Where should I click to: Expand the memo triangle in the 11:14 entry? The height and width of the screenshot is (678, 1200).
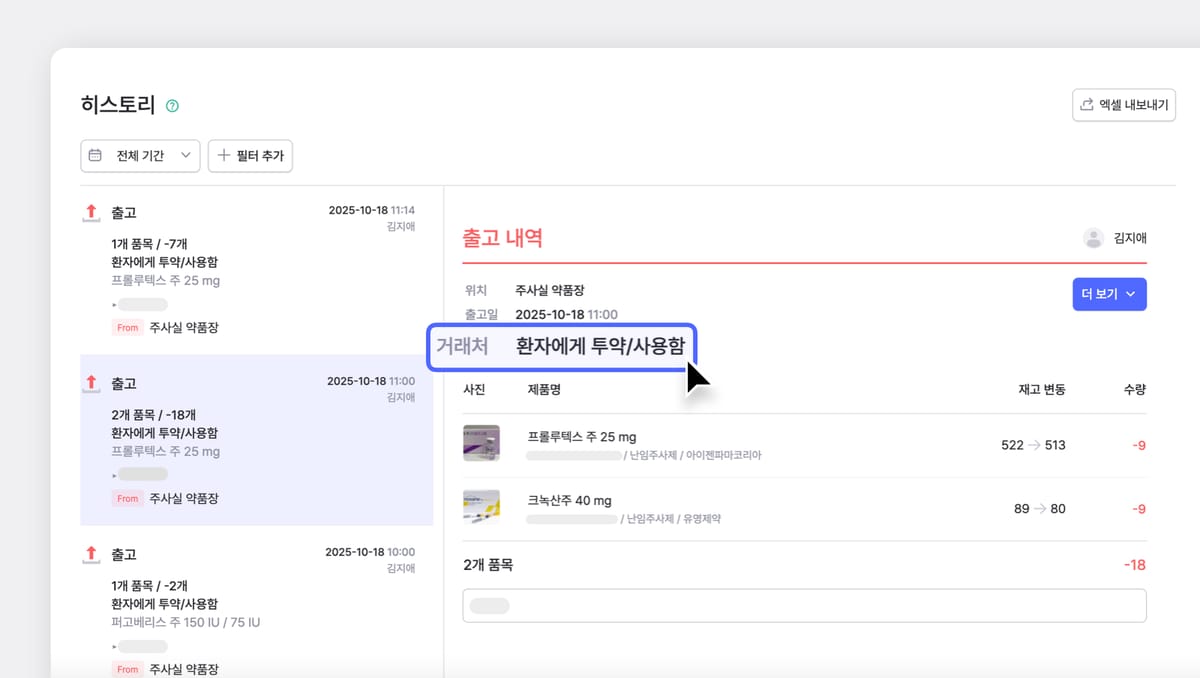[x=114, y=304]
